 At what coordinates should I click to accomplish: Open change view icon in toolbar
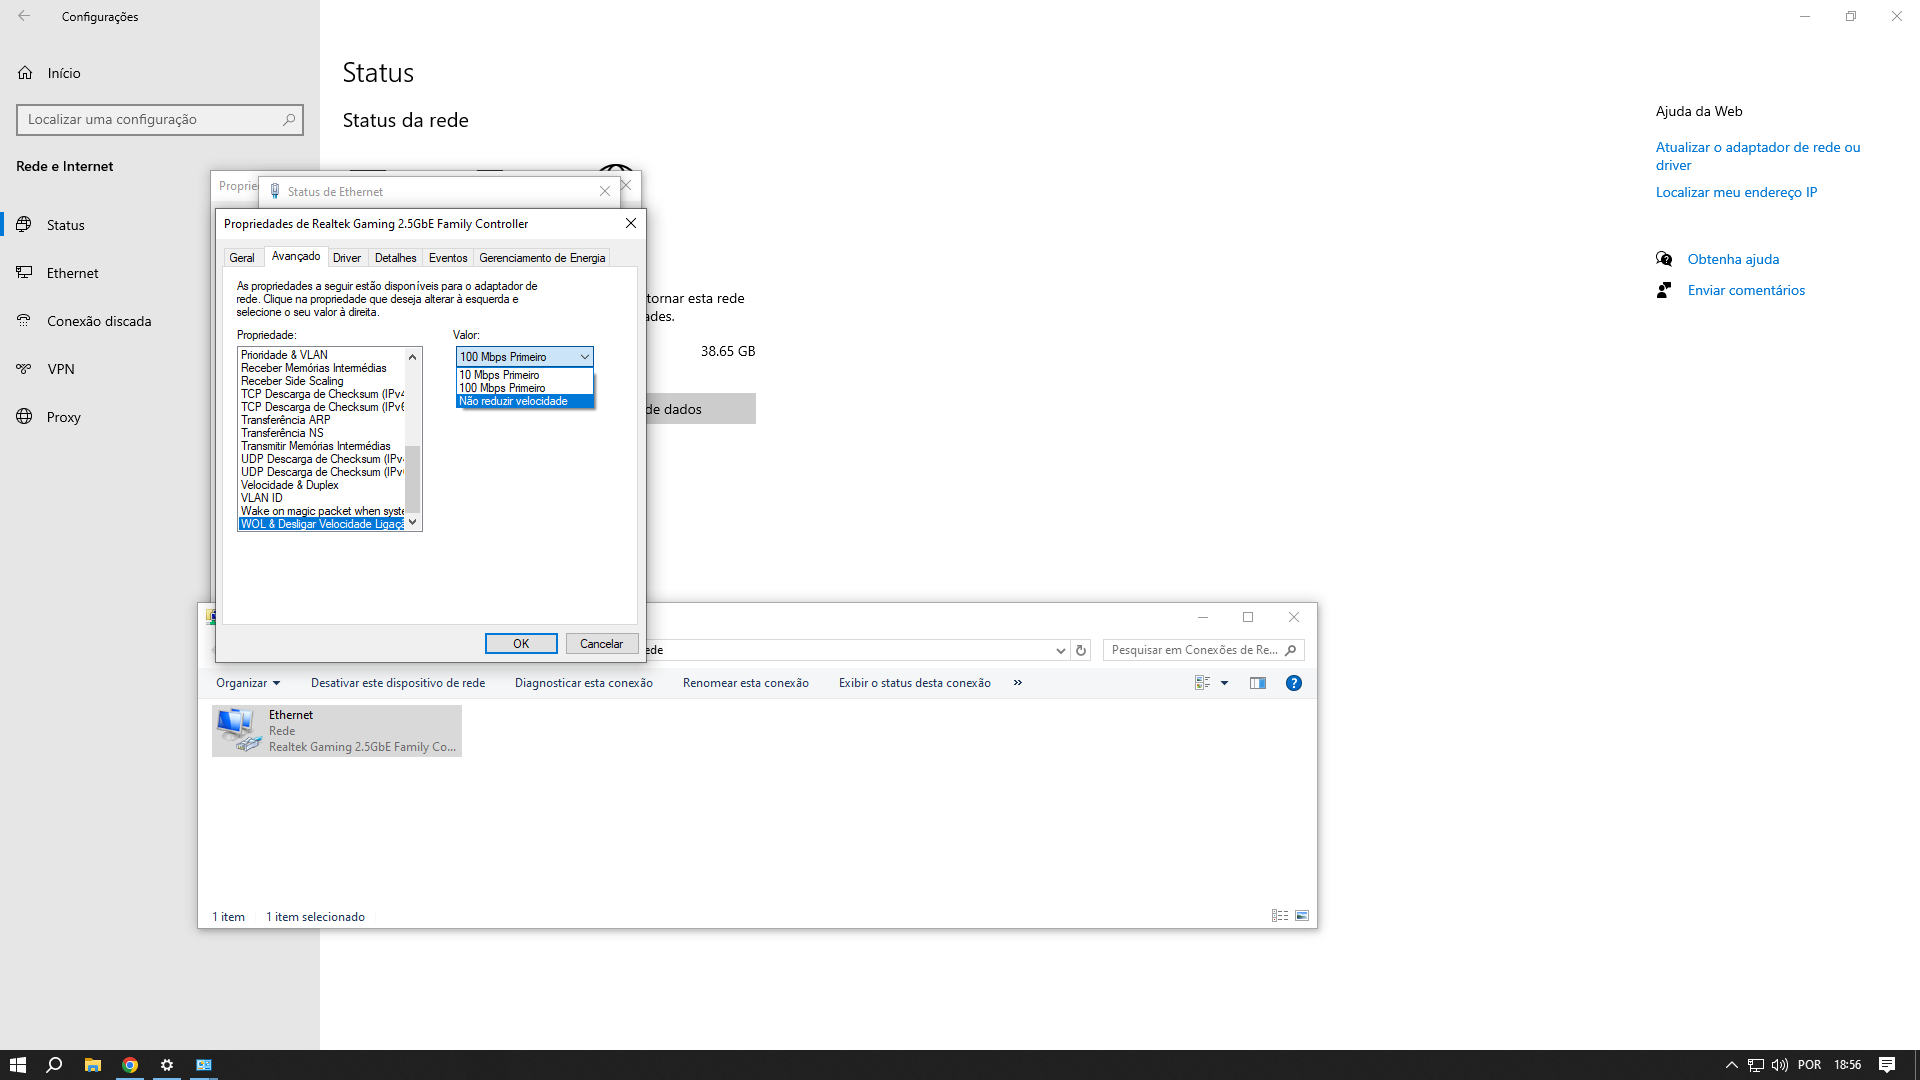[1202, 683]
